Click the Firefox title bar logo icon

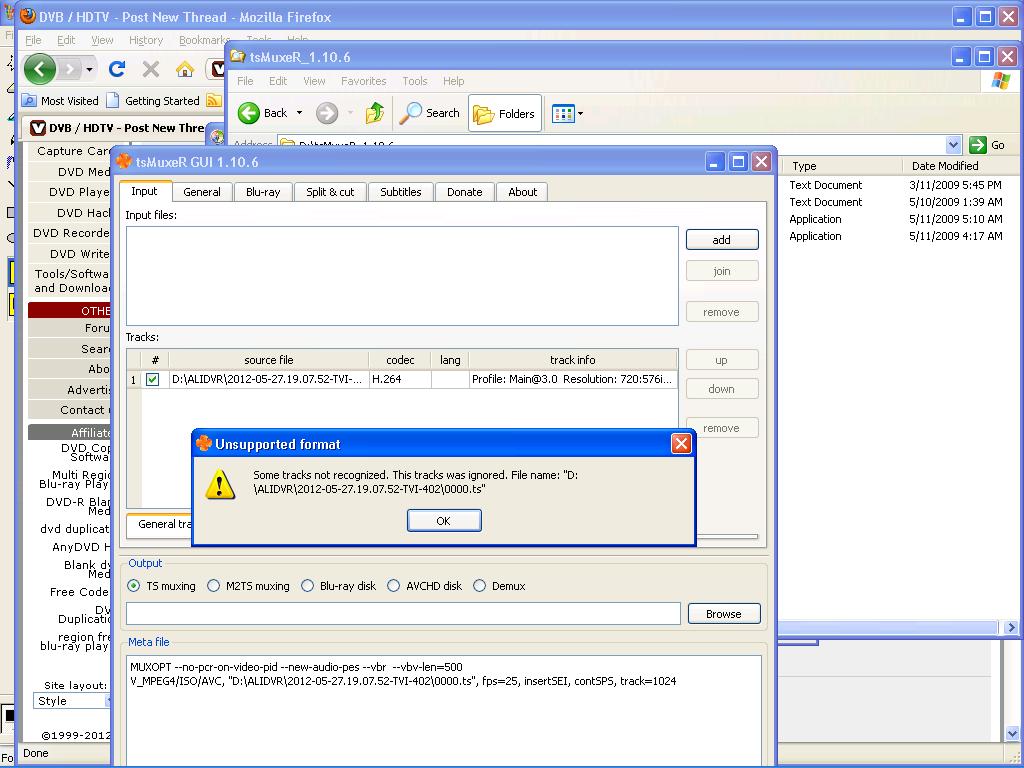click(27, 16)
